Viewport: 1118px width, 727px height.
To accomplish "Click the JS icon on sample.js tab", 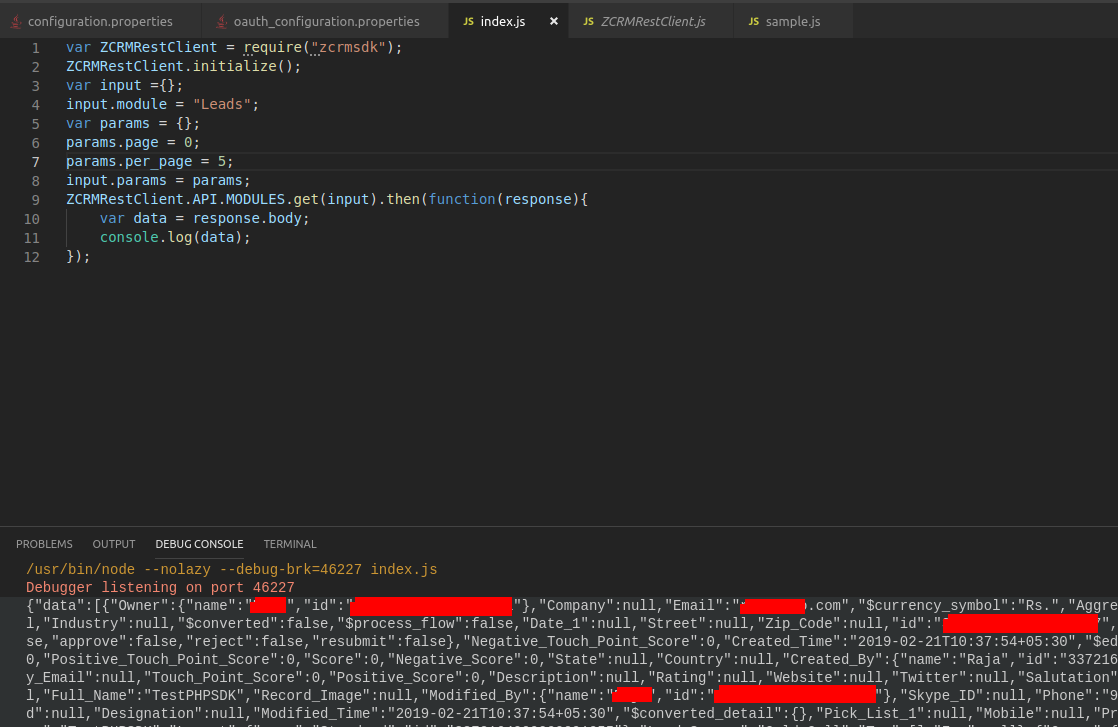I will tap(754, 21).
